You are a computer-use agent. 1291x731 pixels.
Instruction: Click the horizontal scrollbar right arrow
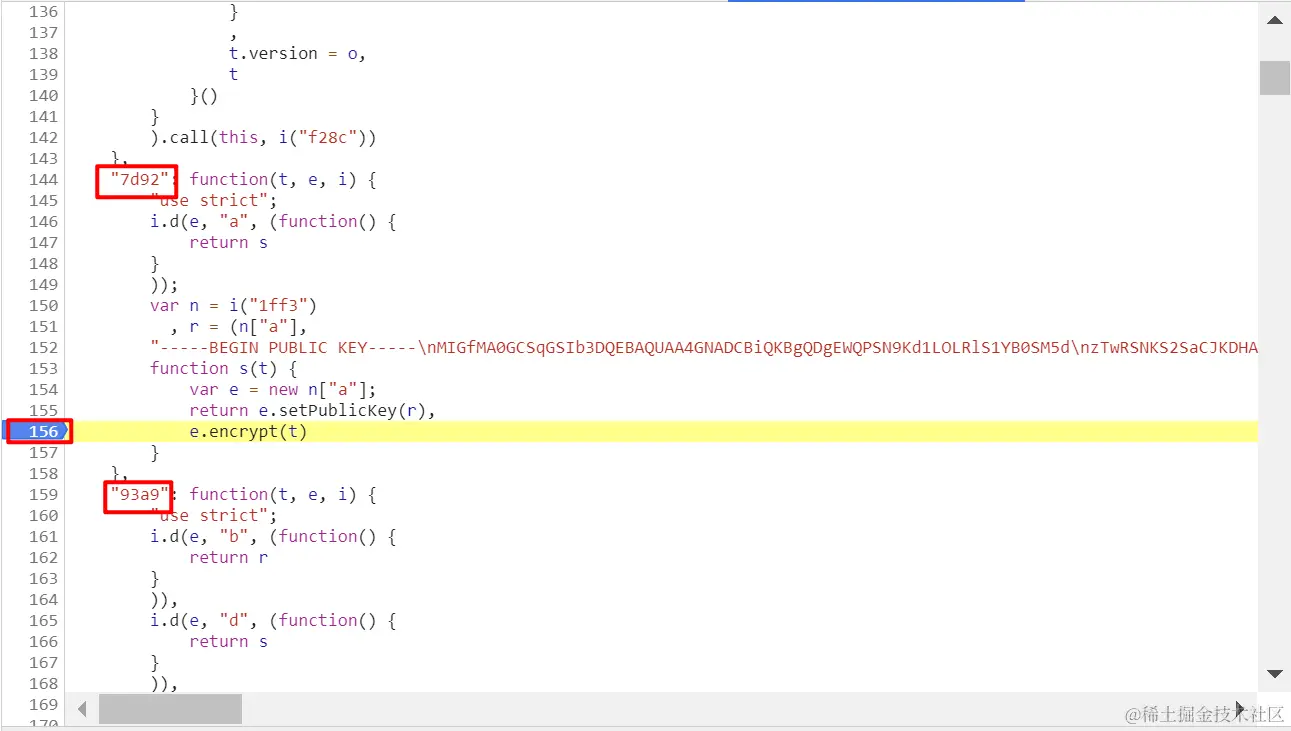pos(1240,709)
